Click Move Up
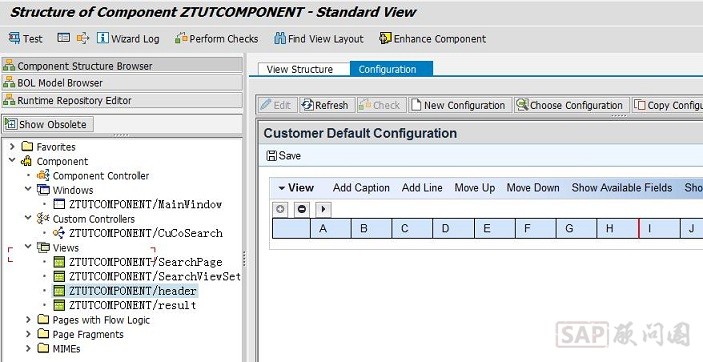This screenshot has width=703, height=362. tap(474, 188)
